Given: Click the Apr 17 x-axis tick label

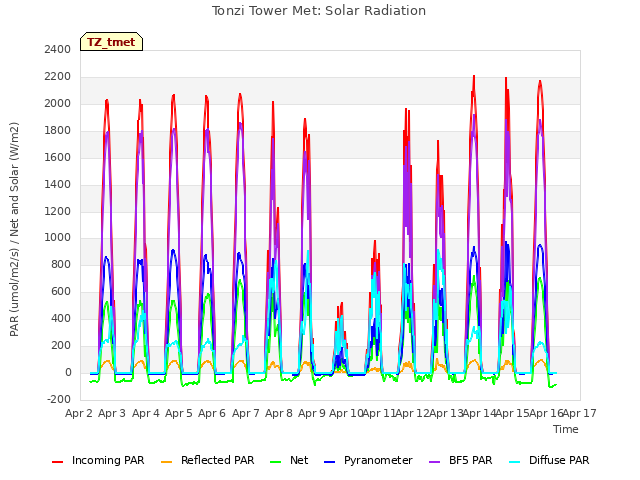Looking at the screenshot, I should point(580,413).
